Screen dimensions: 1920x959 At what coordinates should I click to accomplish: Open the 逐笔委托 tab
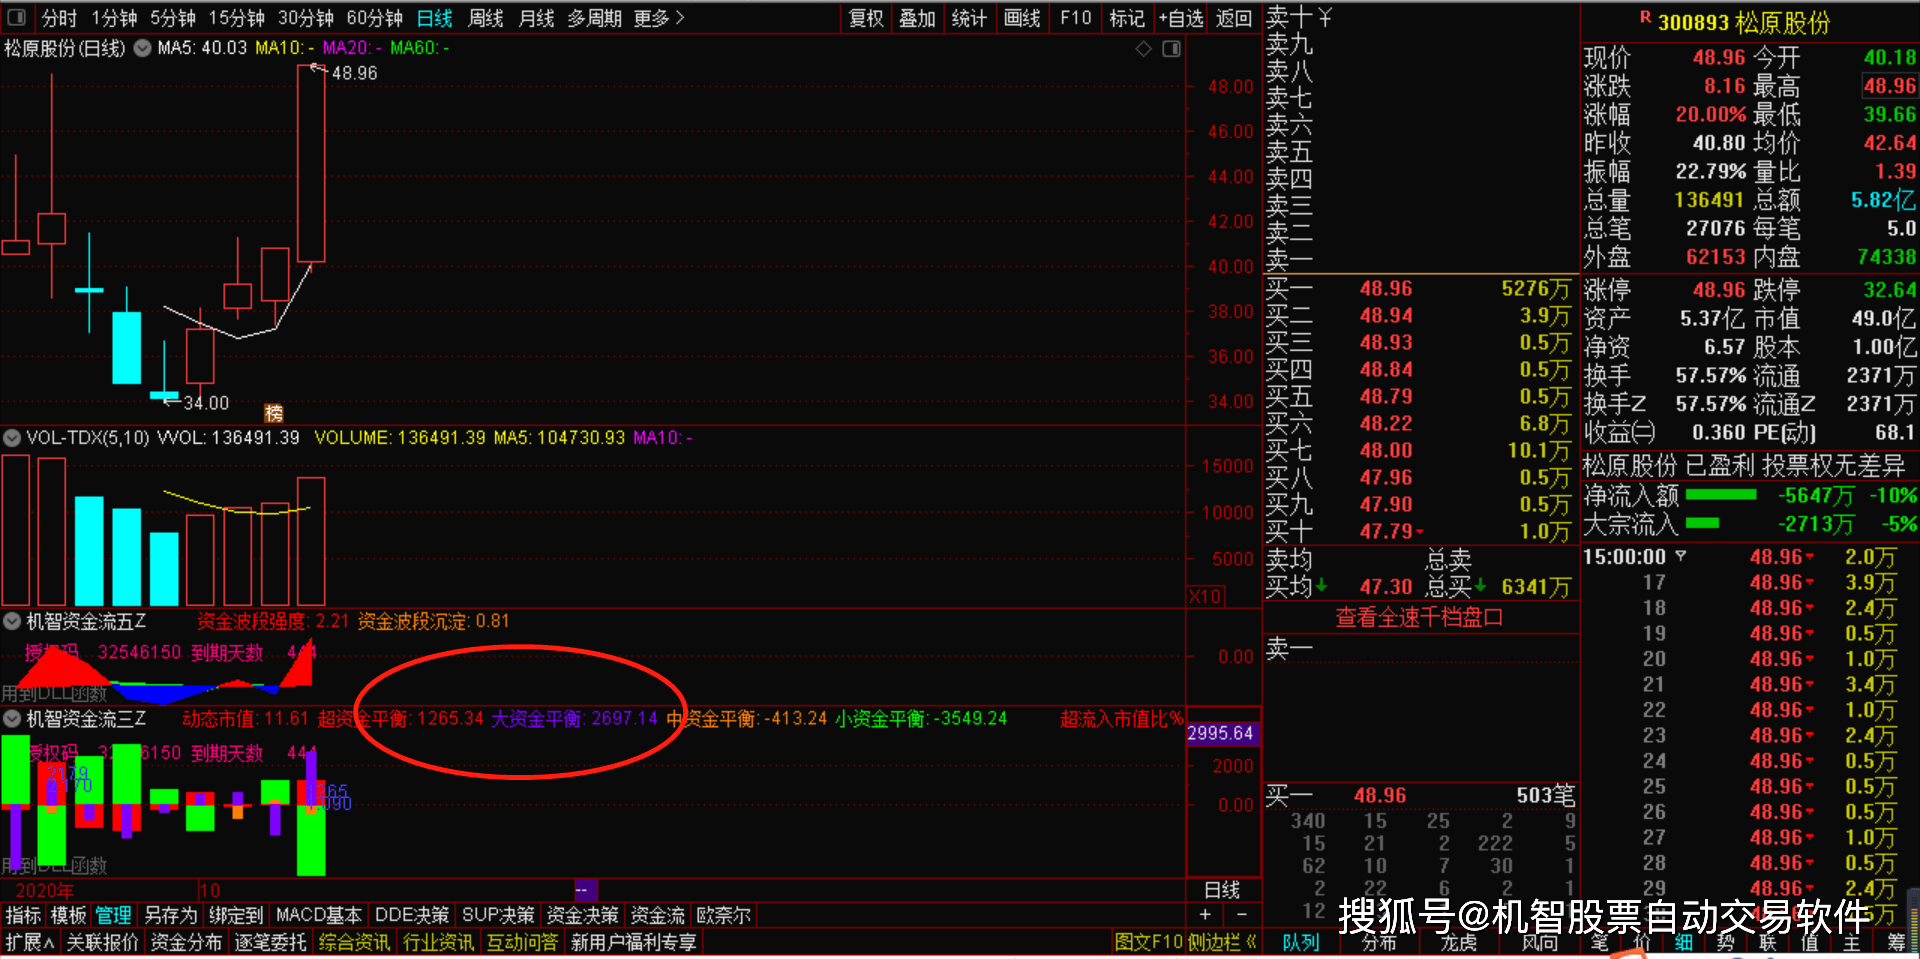coord(270,942)
